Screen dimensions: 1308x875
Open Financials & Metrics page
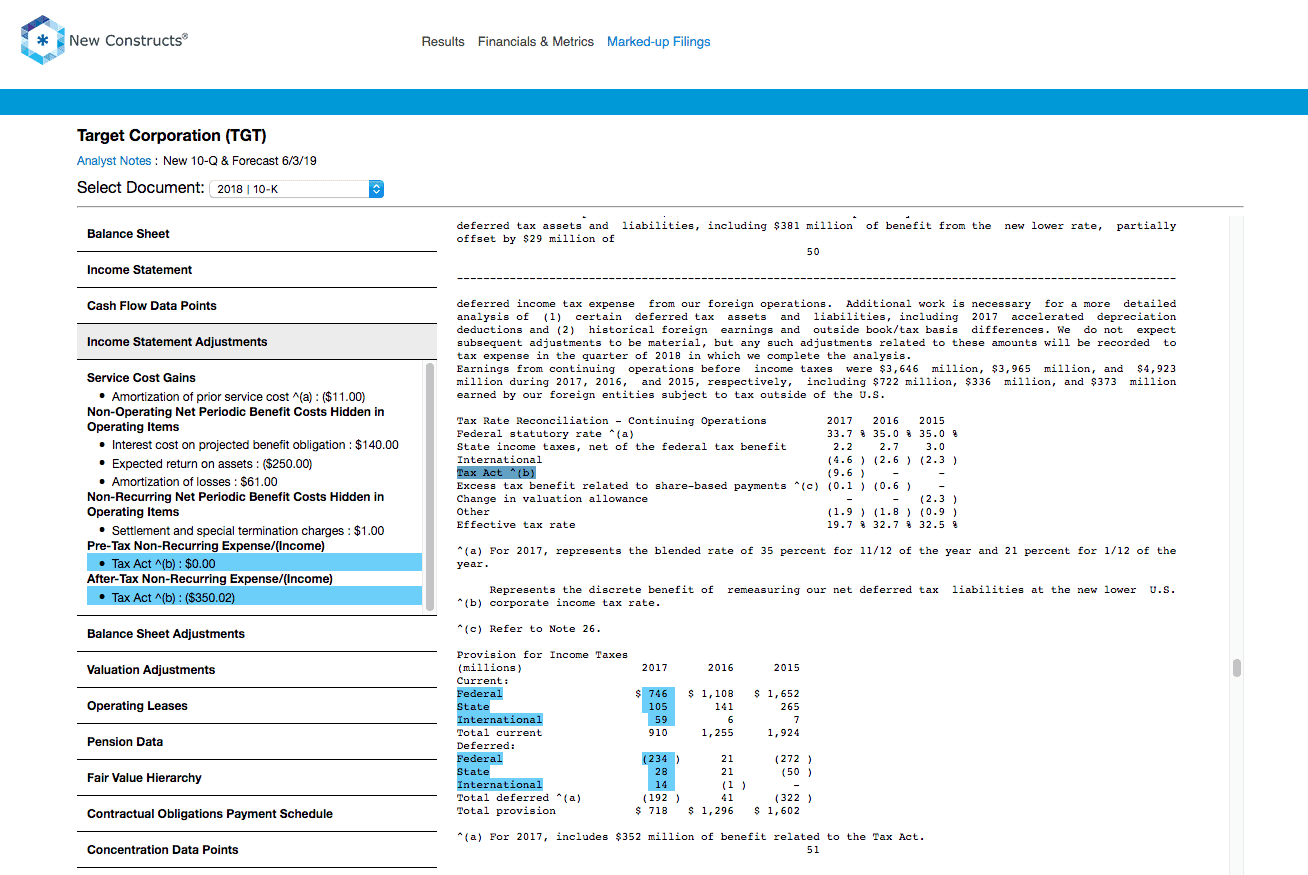pyautogui.click(x=536, y=42)
